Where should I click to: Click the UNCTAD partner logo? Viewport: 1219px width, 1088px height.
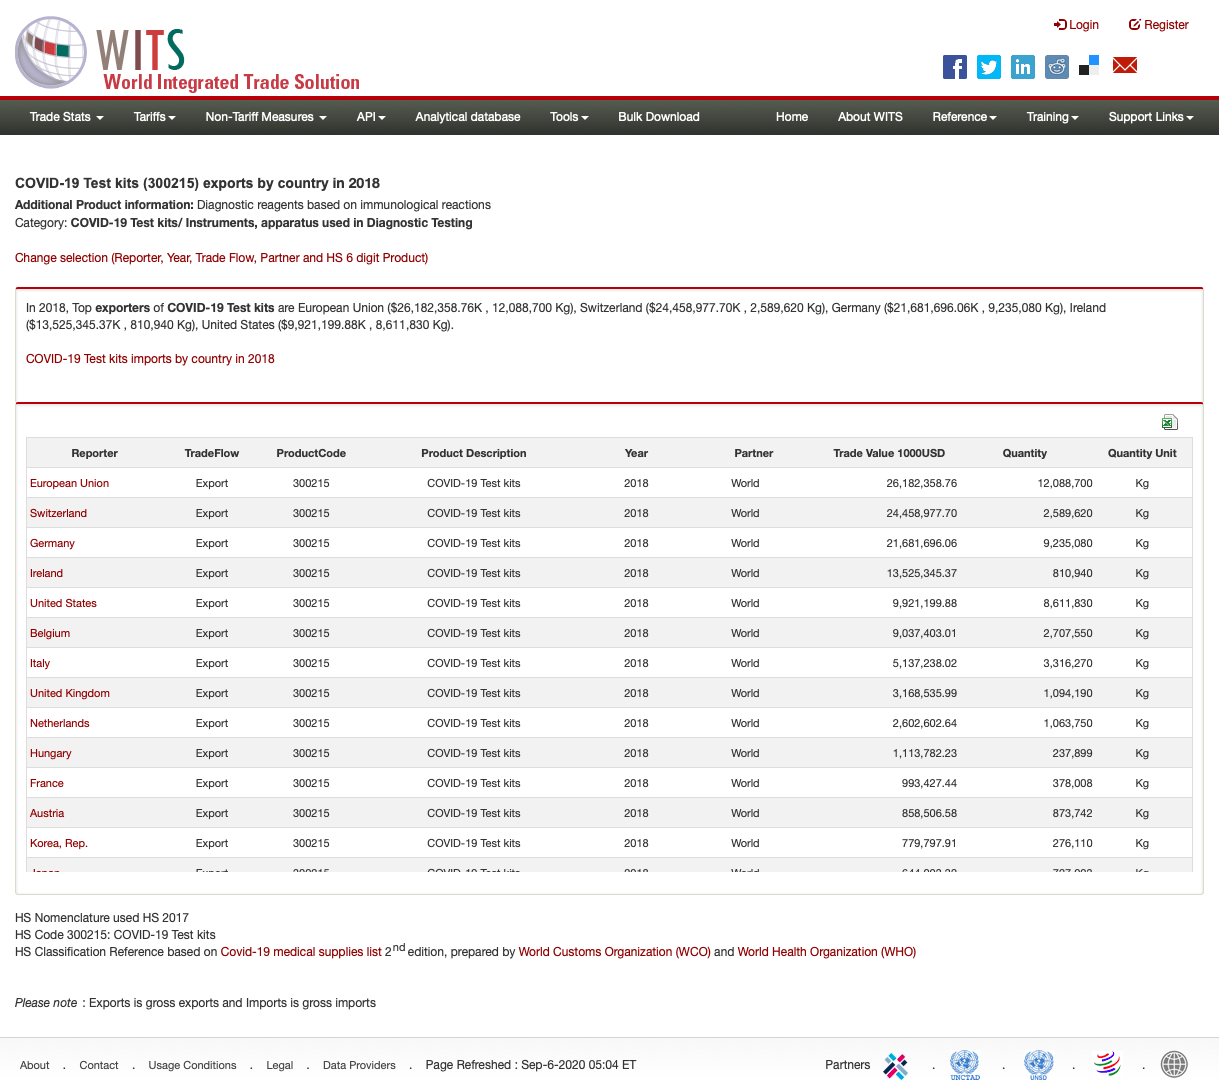point(964,1064)
